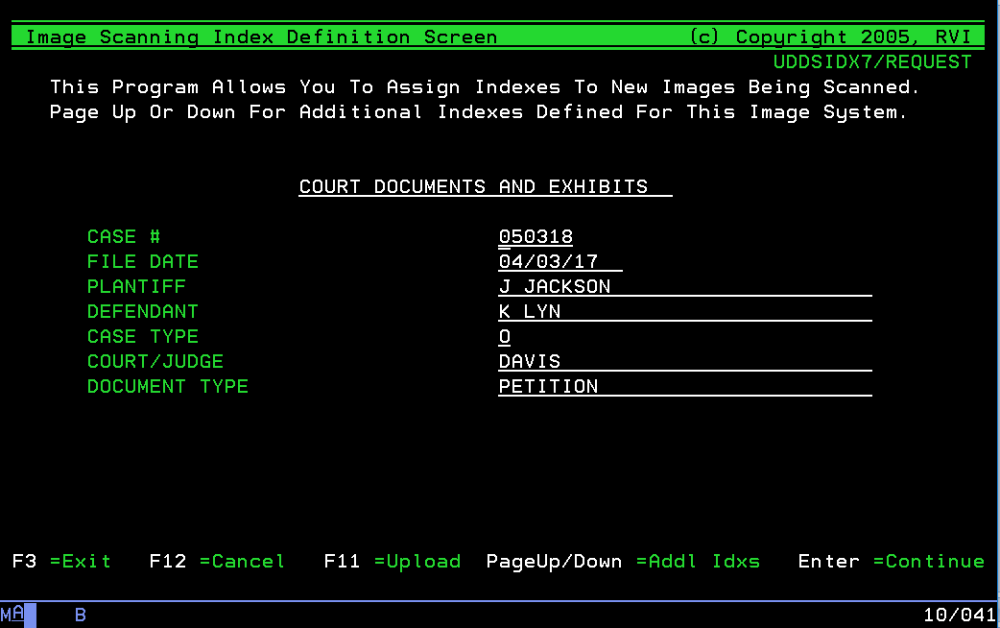The height and width of the screenshot is (628, 1000).
Task: Click the COURT/JUDGE label text
Action: point(155,361)
